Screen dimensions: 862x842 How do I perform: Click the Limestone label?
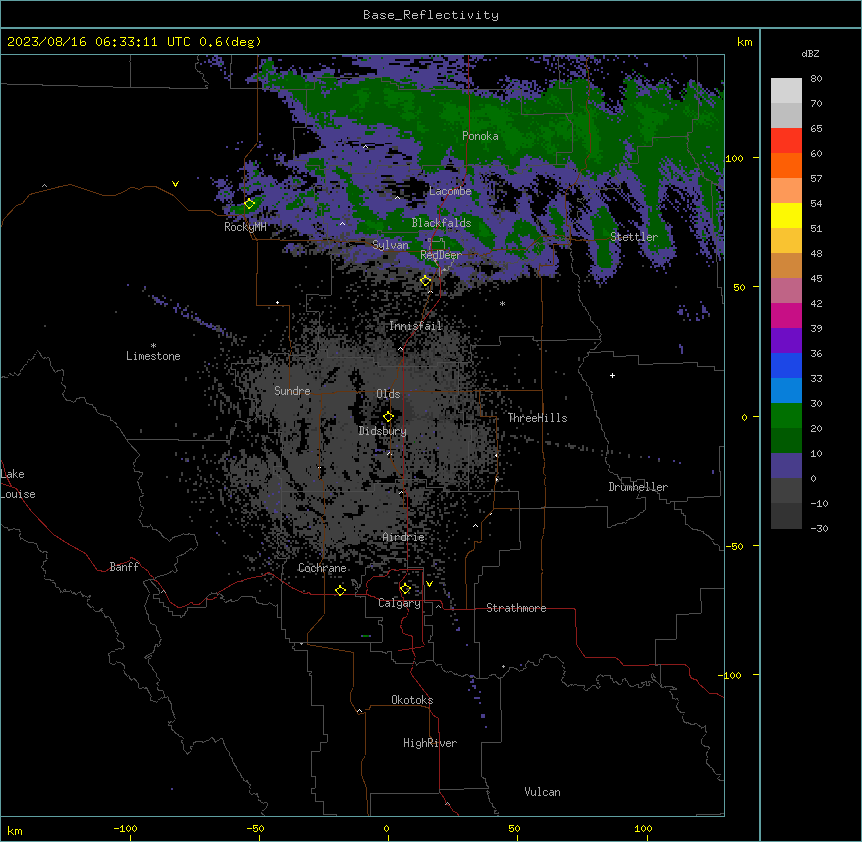[153, 356]
